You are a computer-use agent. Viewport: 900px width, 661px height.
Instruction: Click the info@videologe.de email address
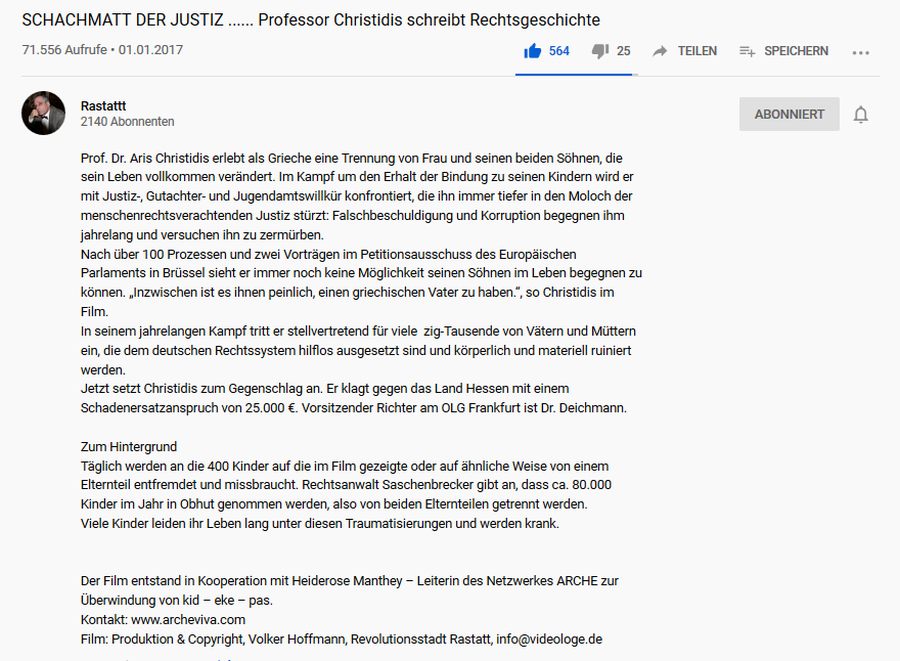click(549, 639)
